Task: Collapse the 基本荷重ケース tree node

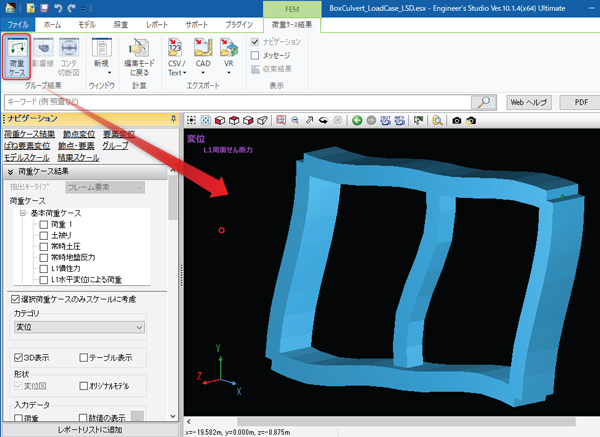Action: pyautogui.click(x=23, y=213)
